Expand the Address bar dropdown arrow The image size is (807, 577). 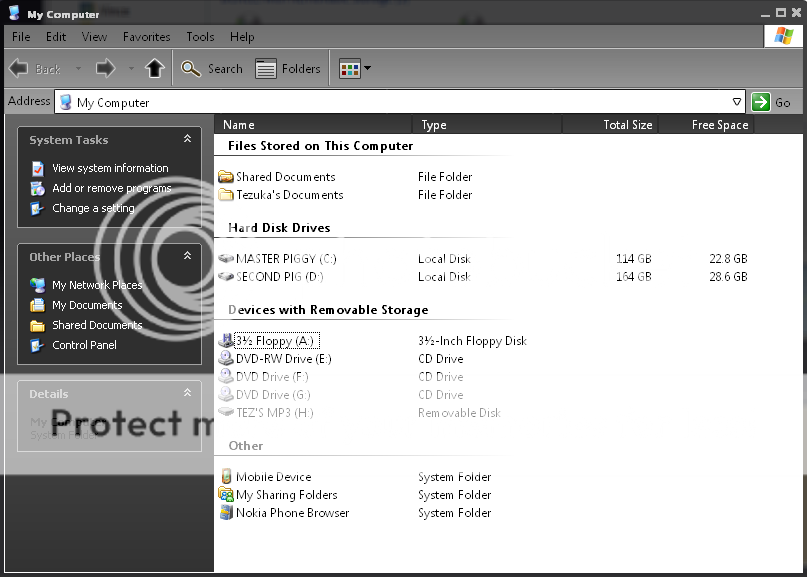(x=737, y=102)
